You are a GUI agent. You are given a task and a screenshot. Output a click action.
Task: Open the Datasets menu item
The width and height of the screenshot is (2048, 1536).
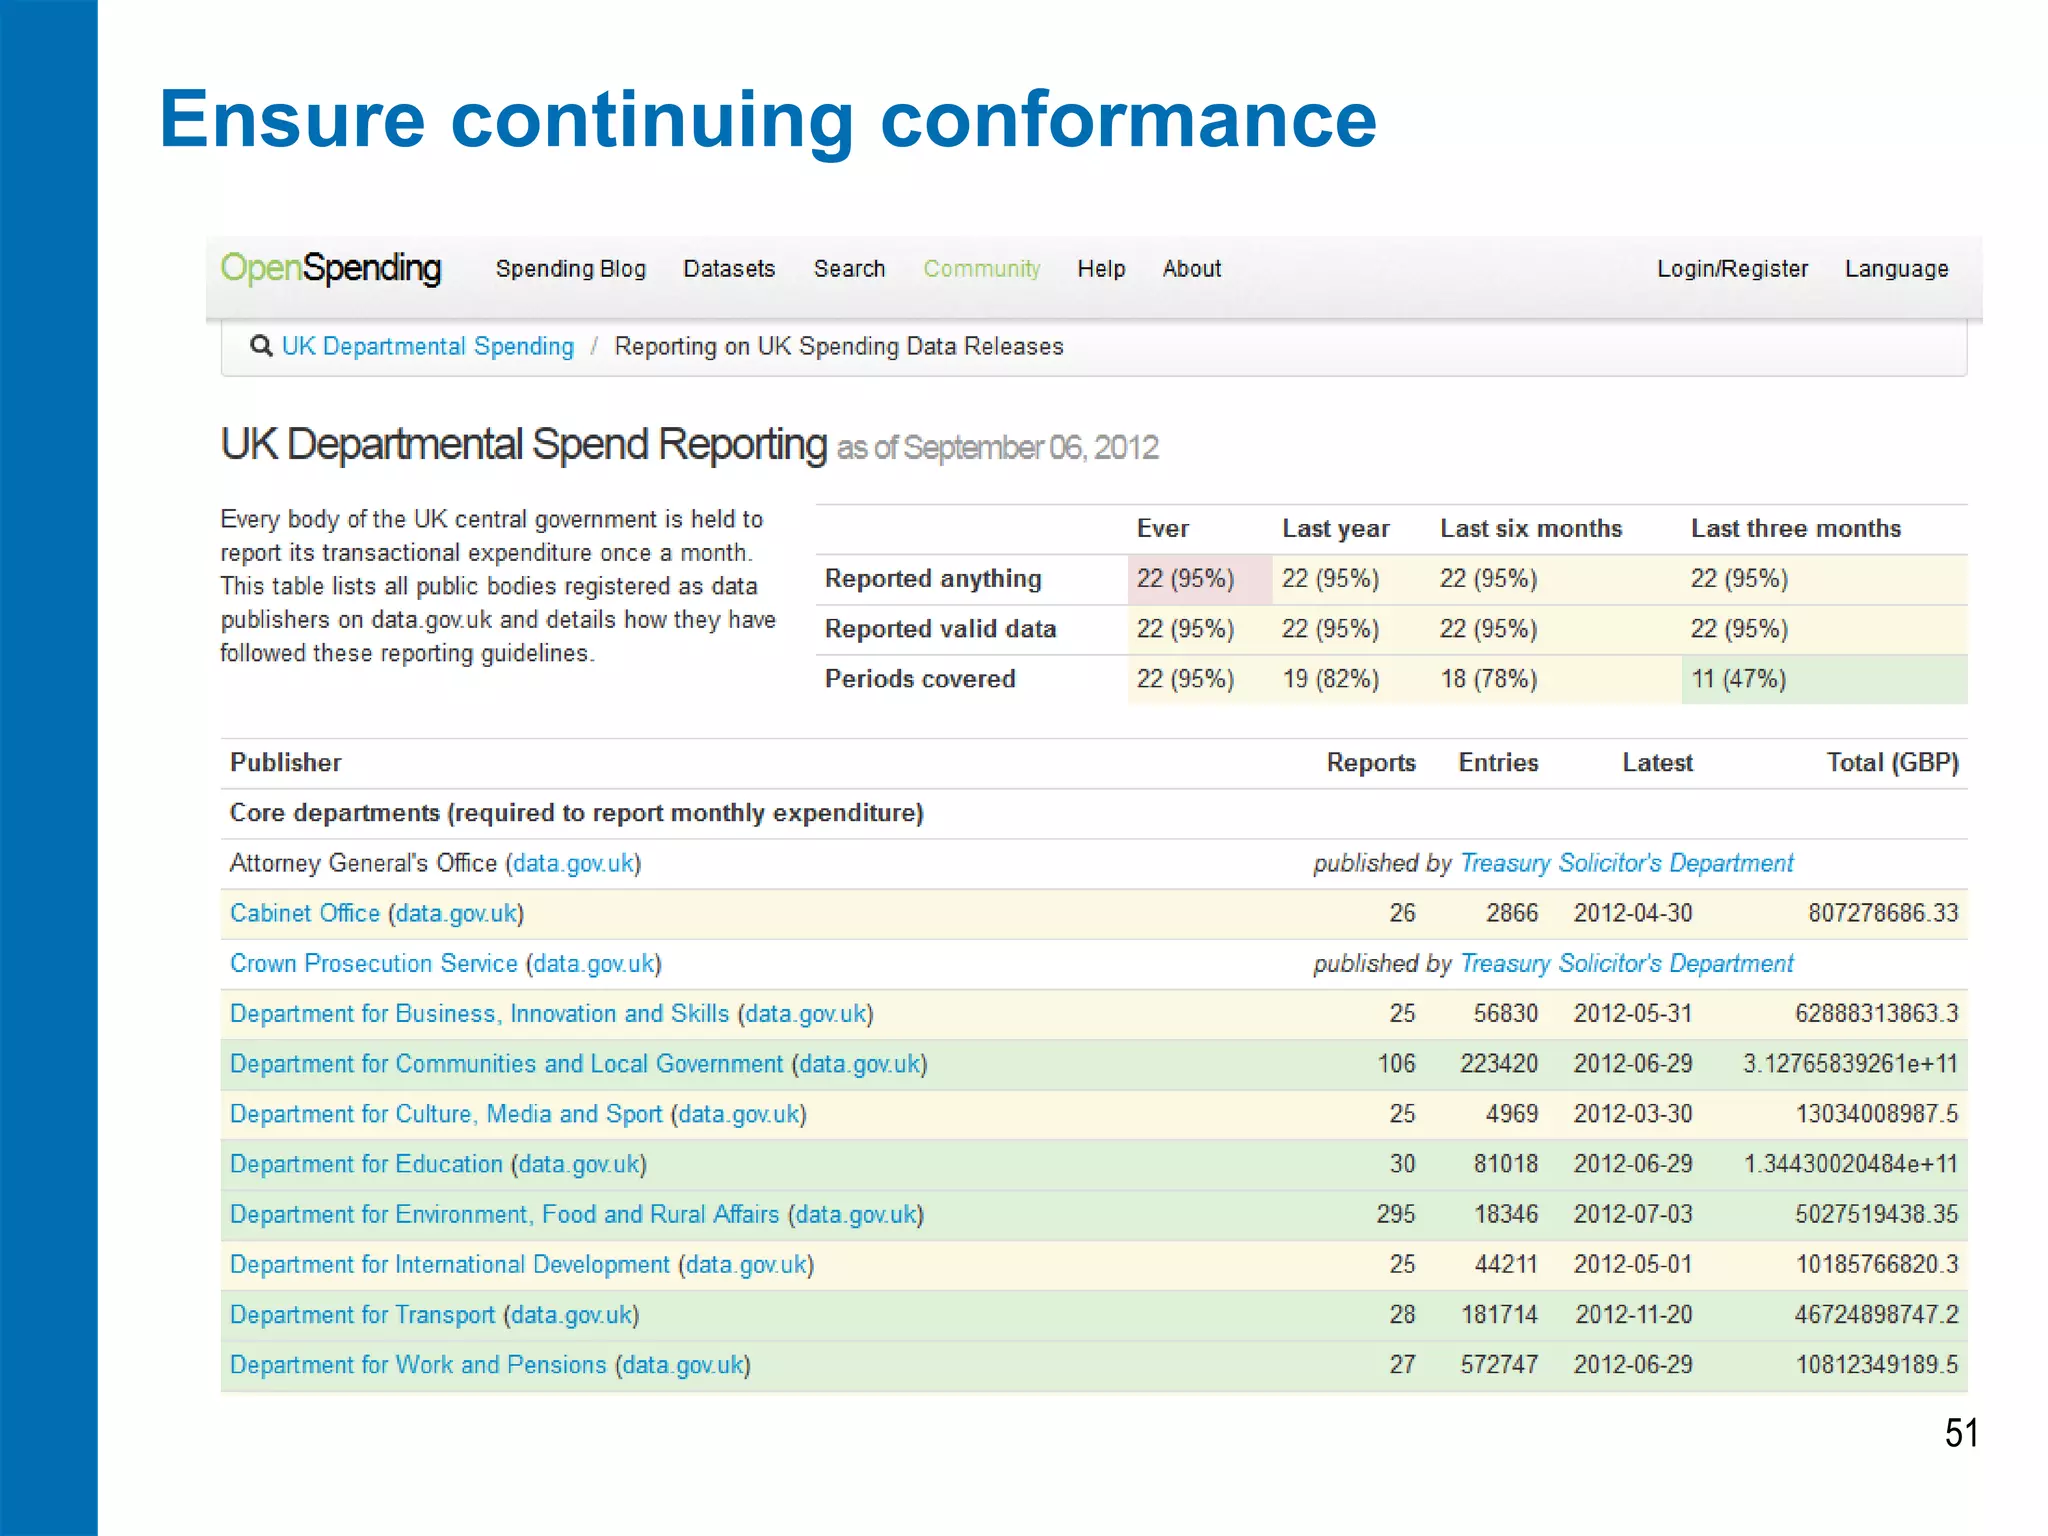pos(729,269)
